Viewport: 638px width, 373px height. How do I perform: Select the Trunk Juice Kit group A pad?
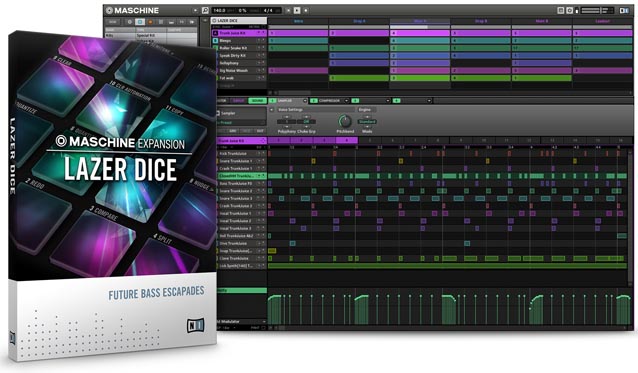[215, 33]
